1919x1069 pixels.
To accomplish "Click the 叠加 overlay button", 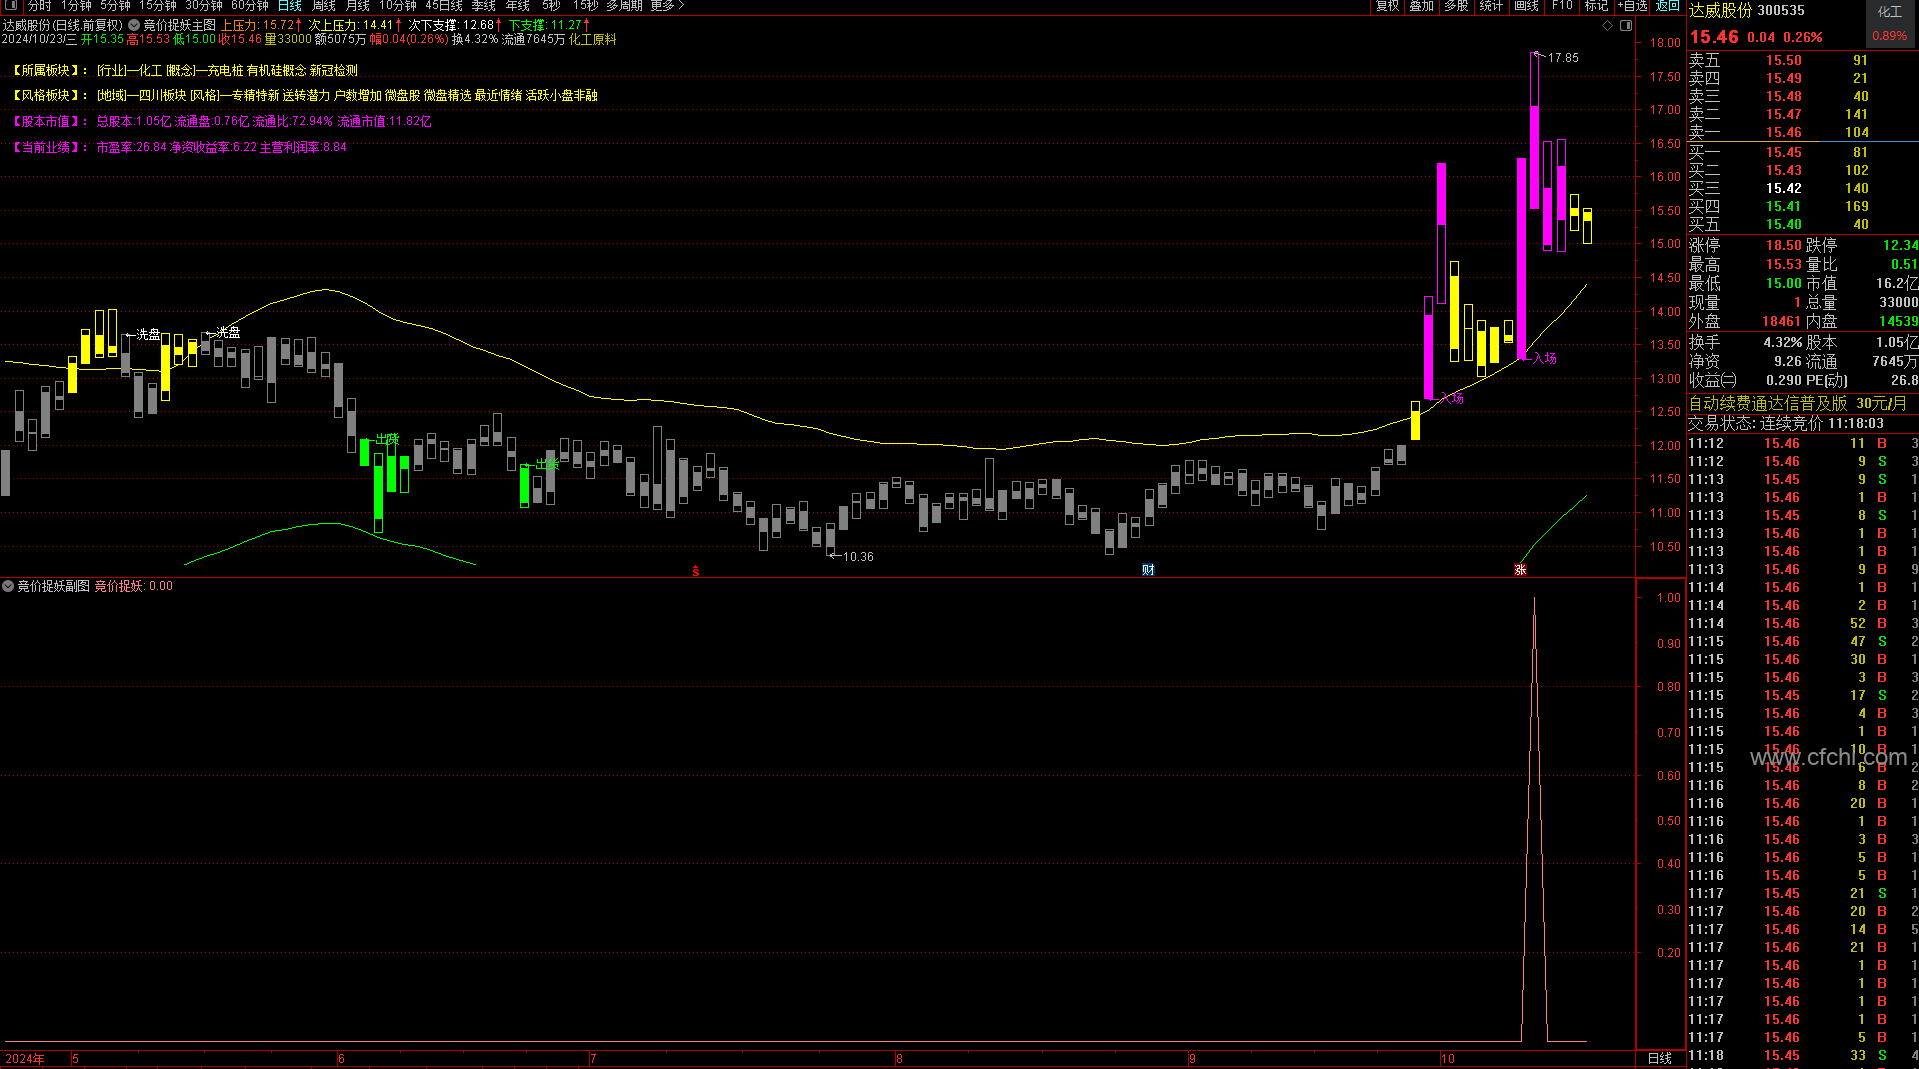I will [1422, 6].
